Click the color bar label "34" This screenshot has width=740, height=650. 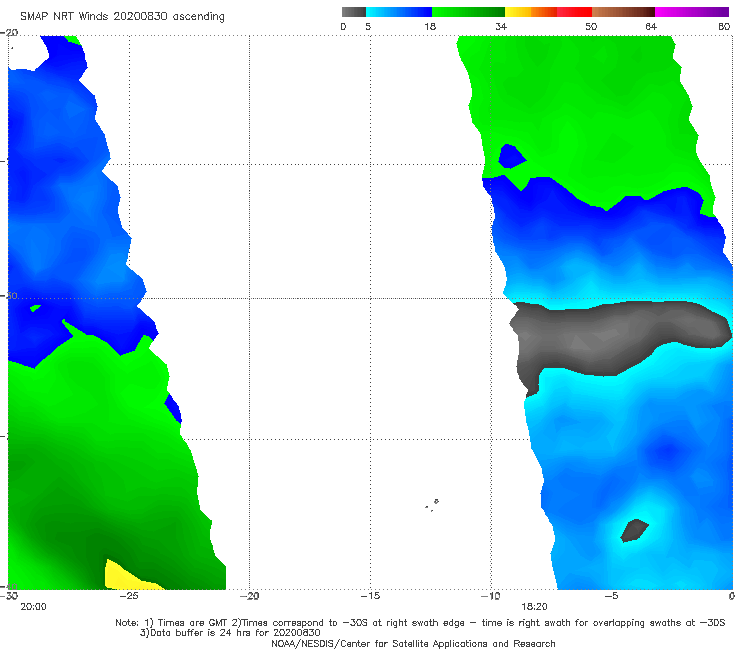point(501,27)
